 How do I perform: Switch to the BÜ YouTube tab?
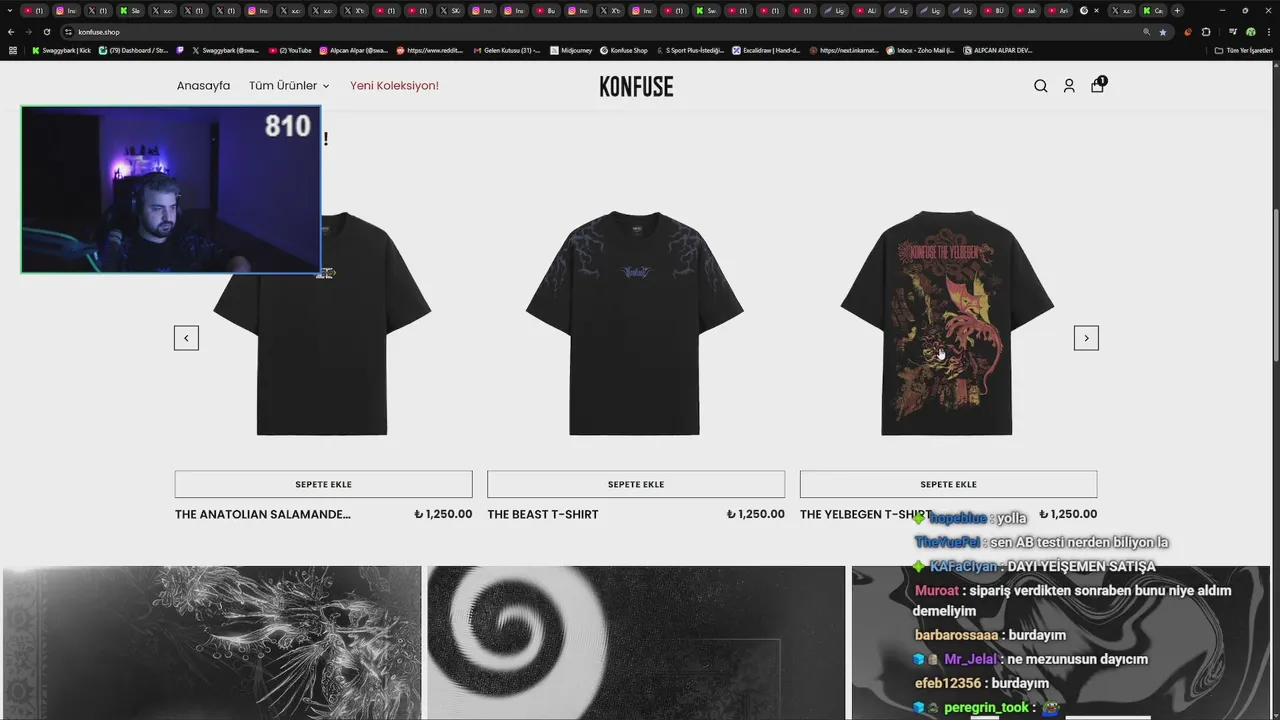pos(993,10)
